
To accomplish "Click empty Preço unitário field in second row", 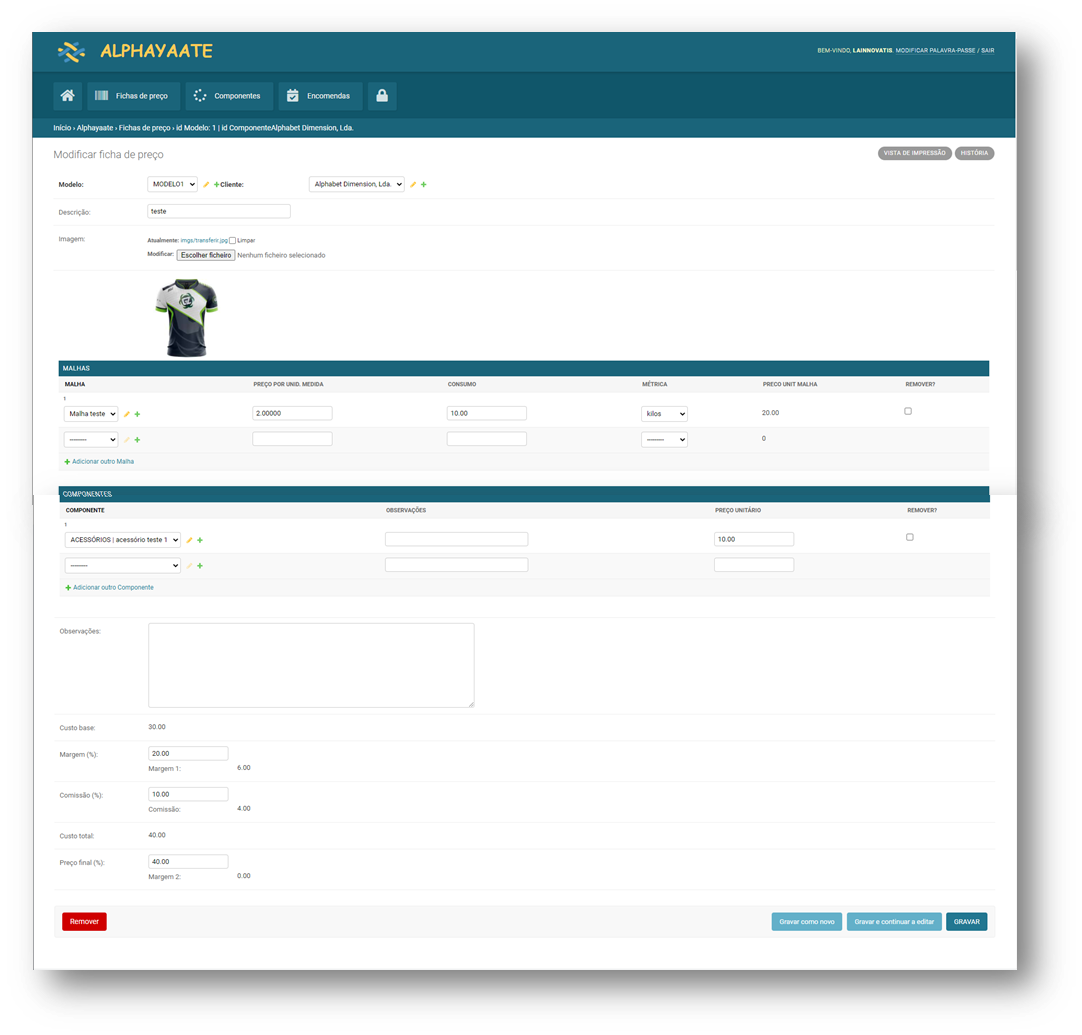I will pos(754,565).
